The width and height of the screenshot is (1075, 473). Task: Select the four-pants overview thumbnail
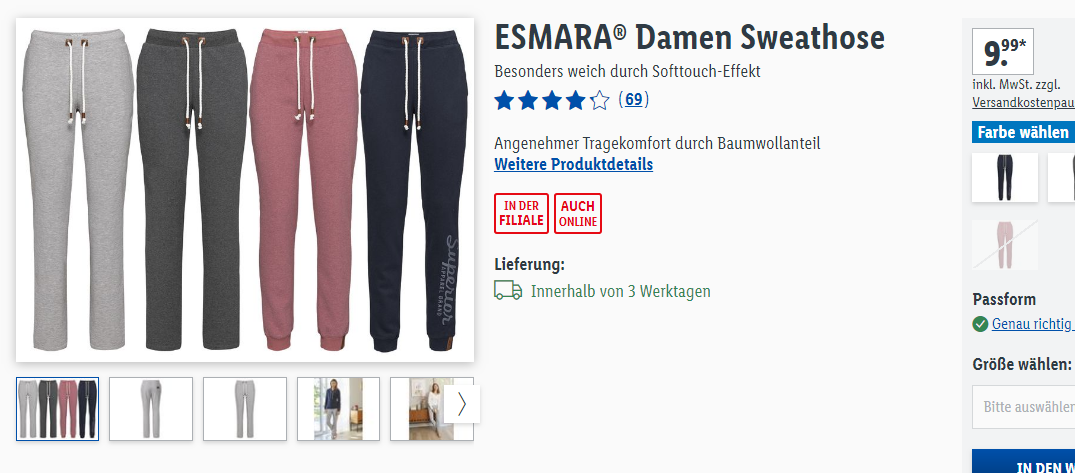[58, 409]
